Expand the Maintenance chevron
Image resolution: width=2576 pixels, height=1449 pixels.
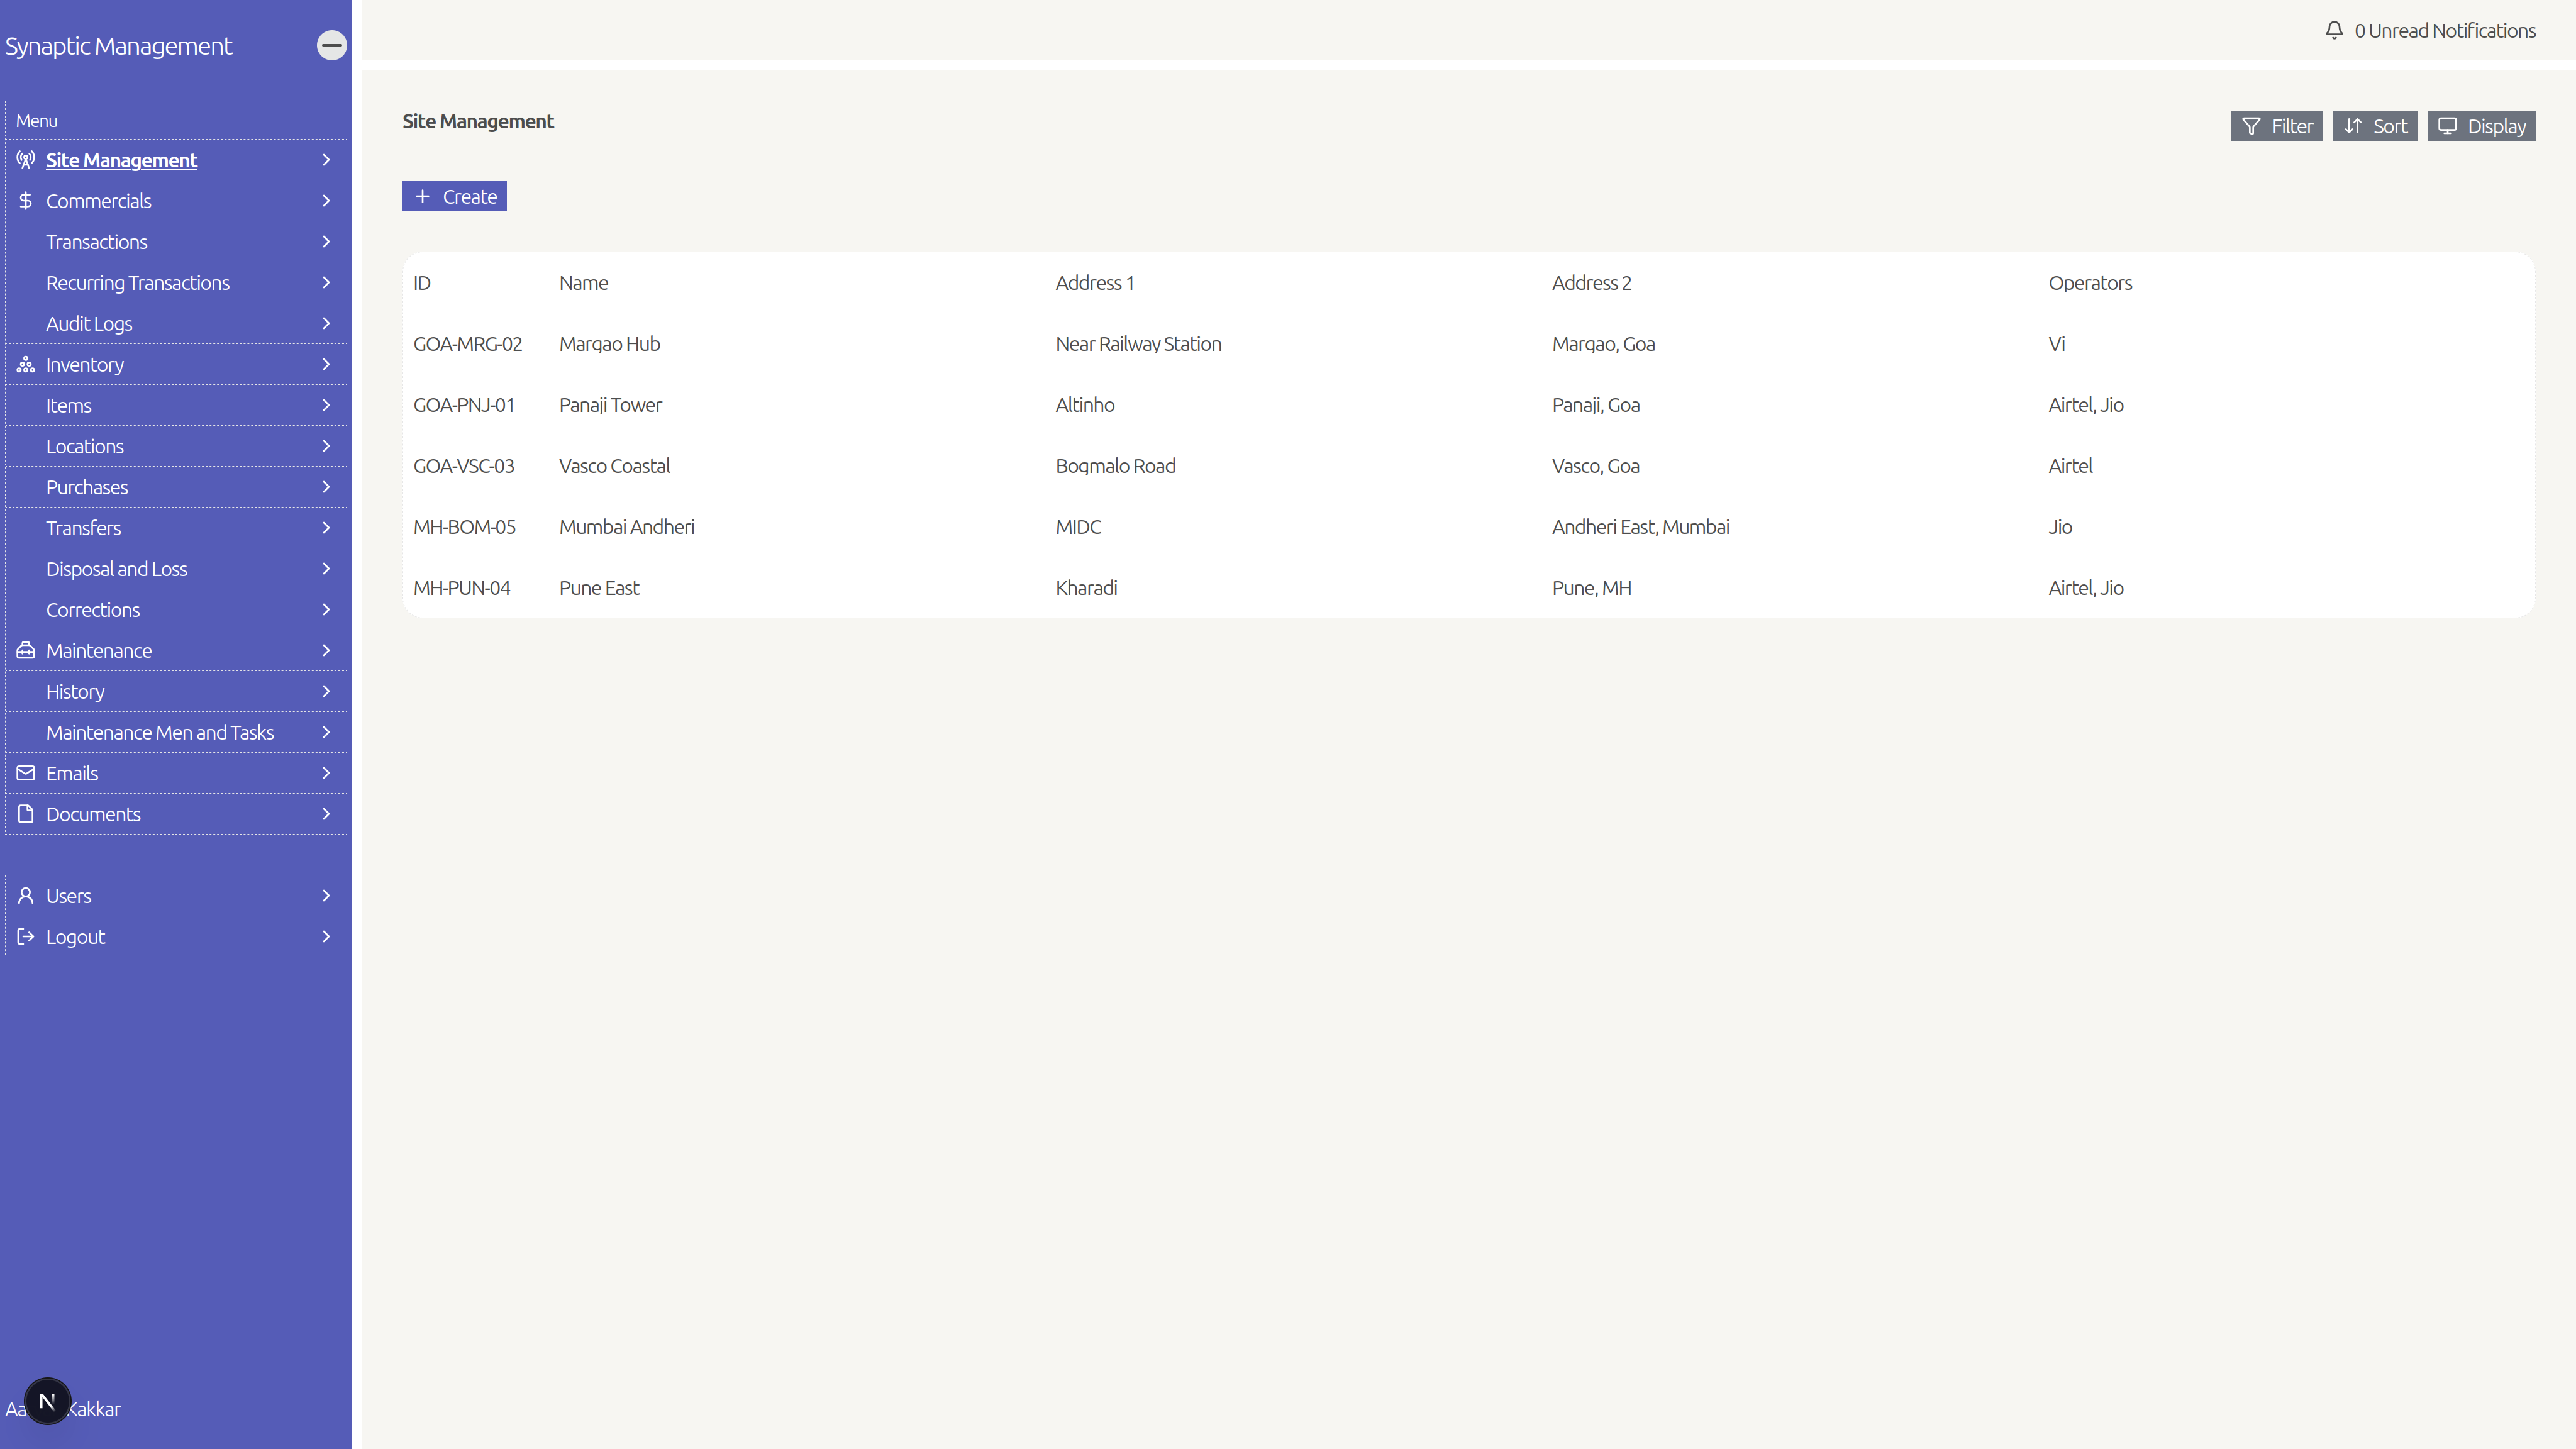[326, 651]
